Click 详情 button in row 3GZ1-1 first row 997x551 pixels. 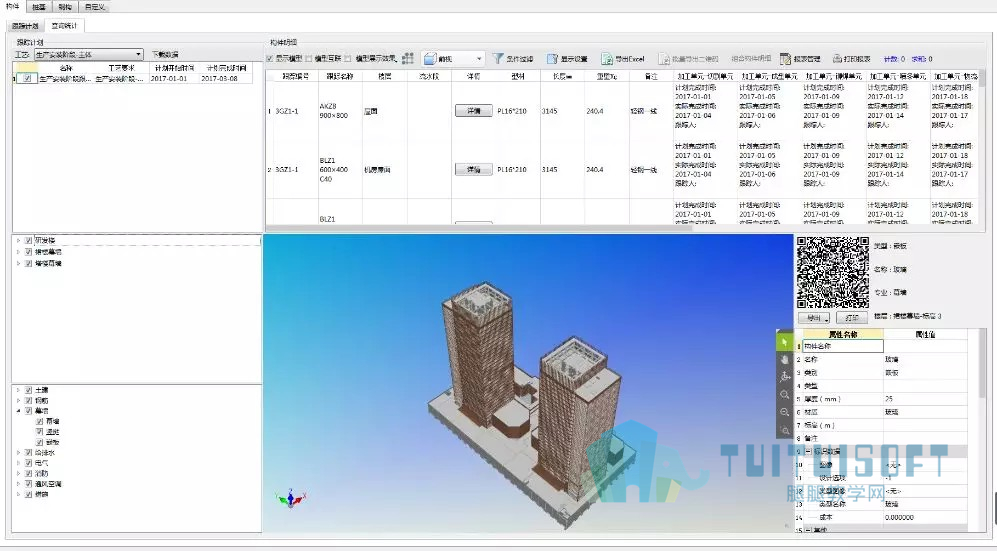(474, 111)
